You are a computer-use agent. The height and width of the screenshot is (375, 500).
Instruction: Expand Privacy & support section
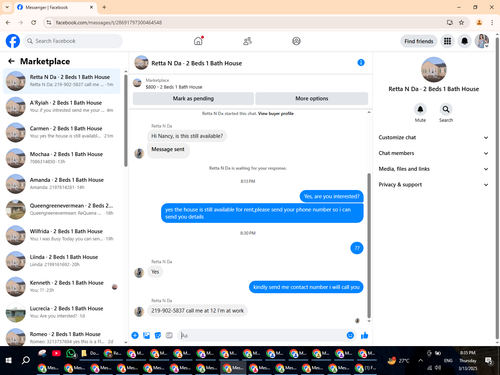(x=433, y=184)
